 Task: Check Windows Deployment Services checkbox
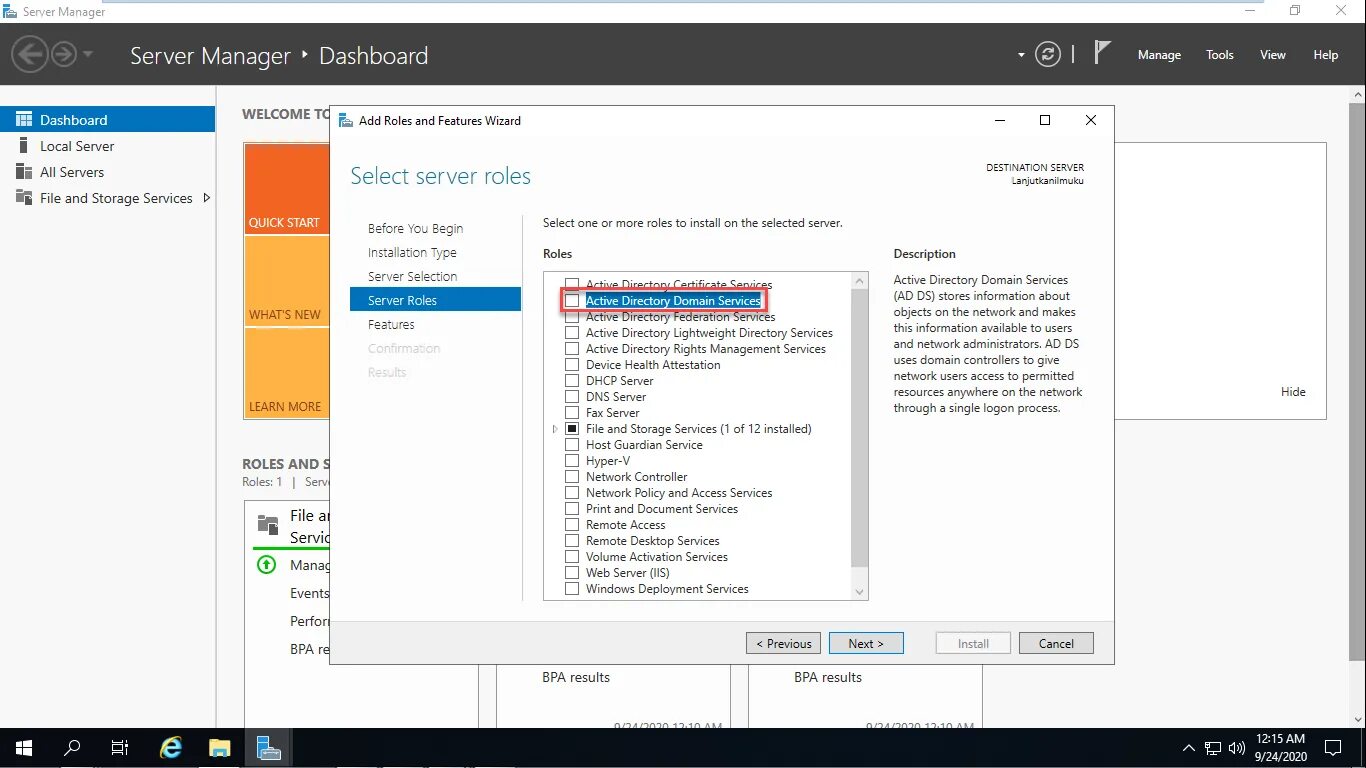point(572,589)
